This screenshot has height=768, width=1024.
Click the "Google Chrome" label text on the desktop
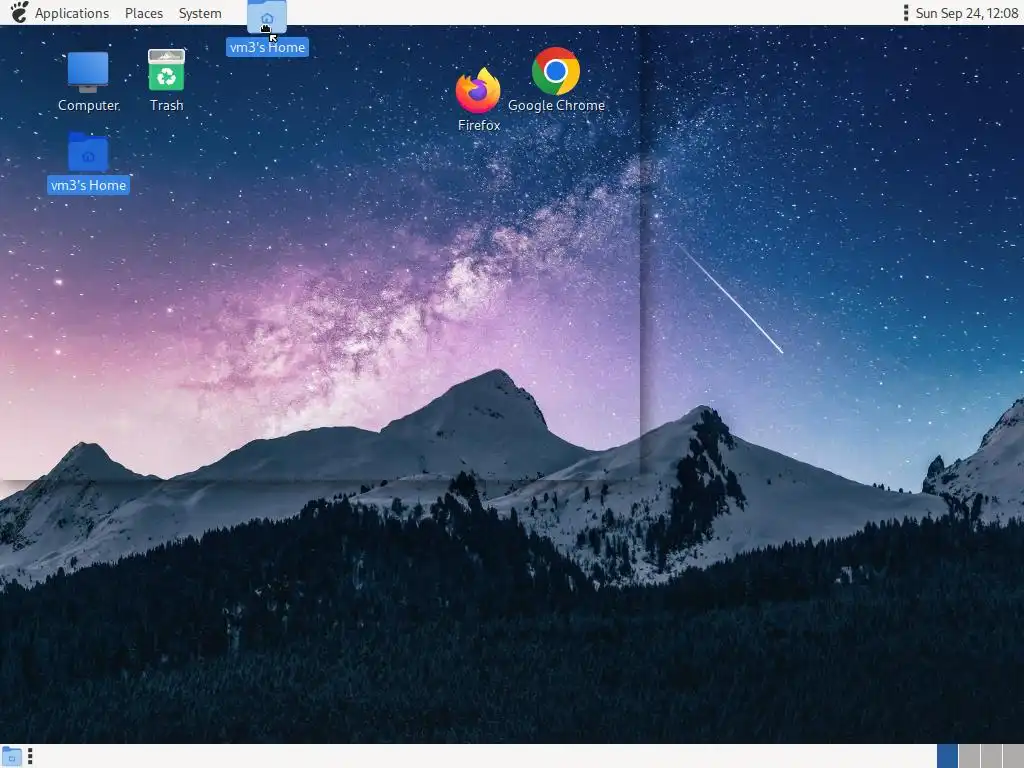pyautogui.click(x=556, y=105)
